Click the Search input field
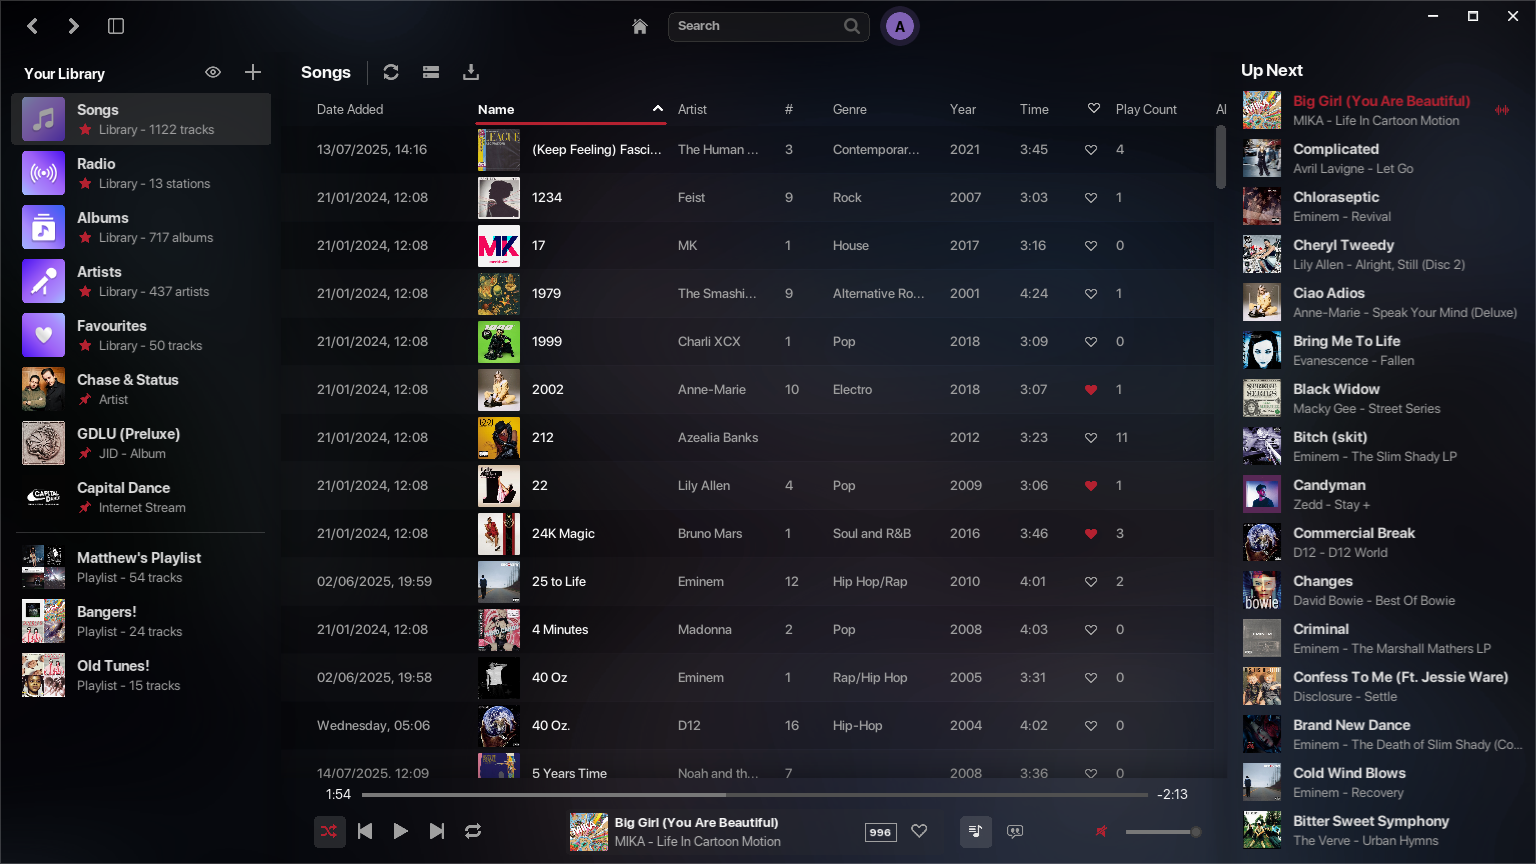The width and height of the screenshot is (1536, 864). [x=768, y=26]
